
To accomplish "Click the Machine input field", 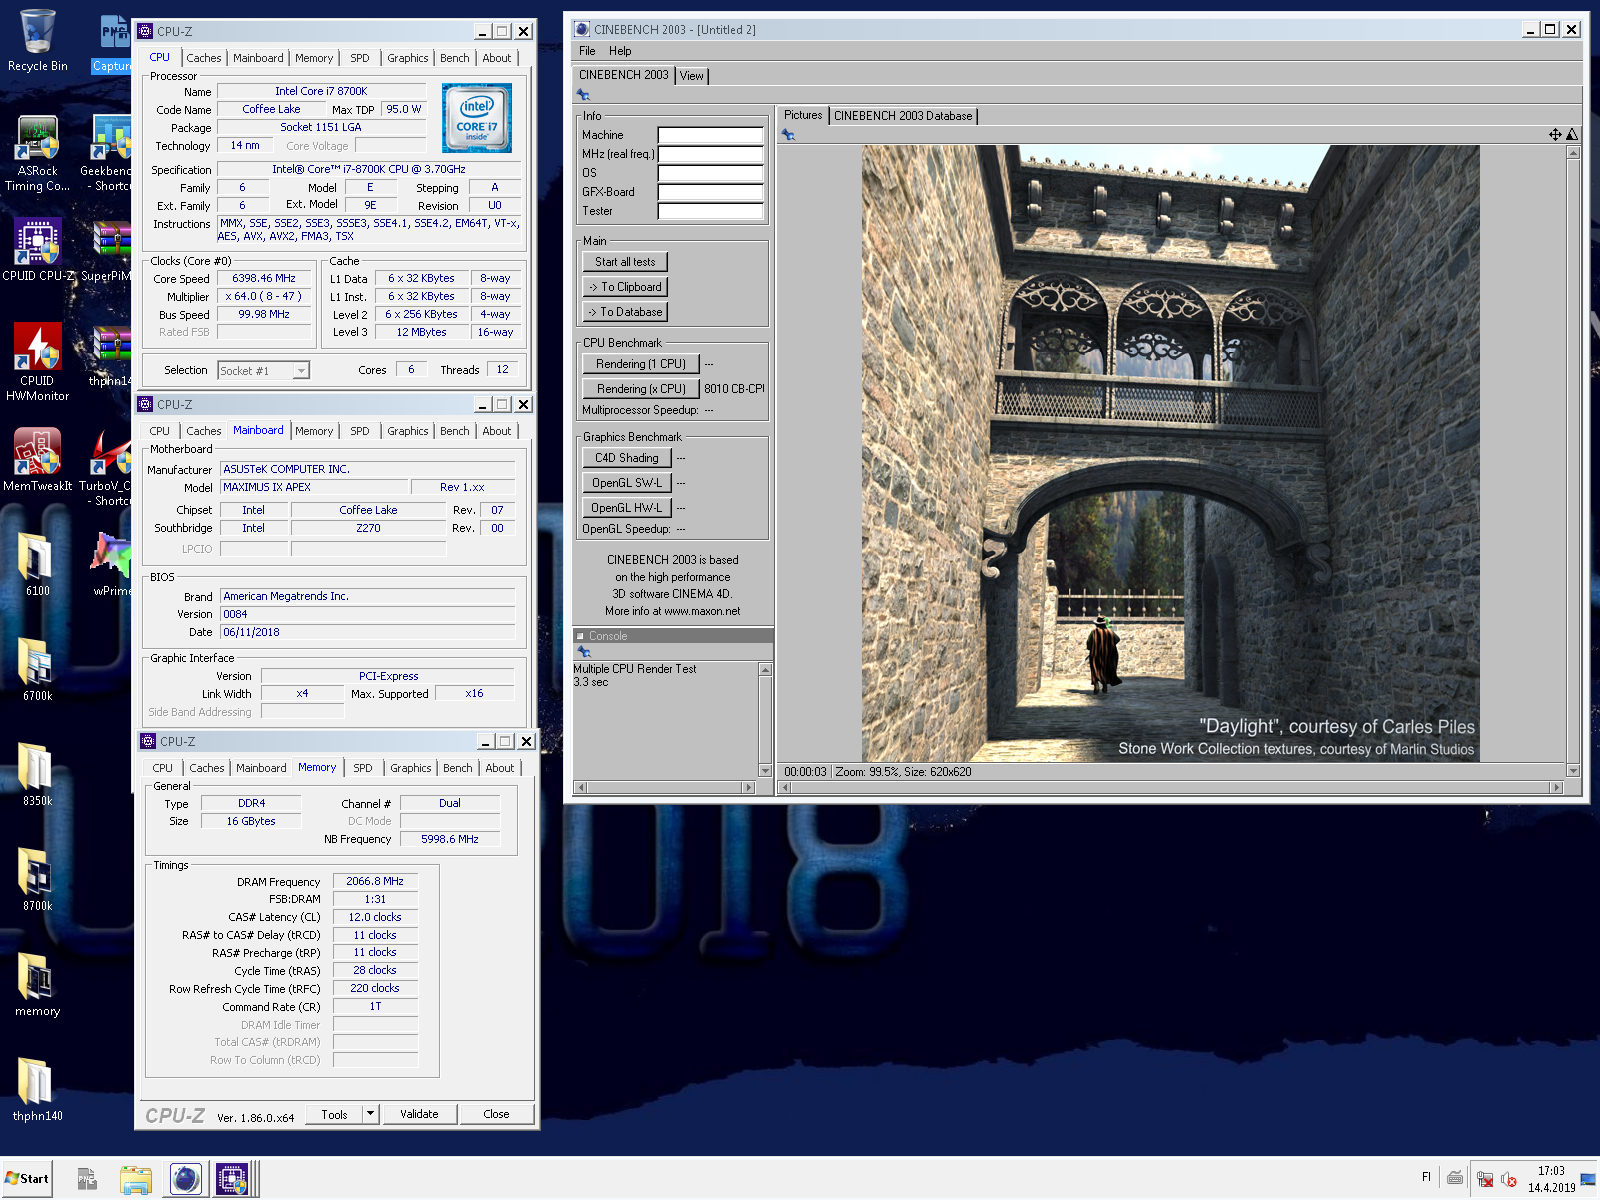I will click(710, 135).
